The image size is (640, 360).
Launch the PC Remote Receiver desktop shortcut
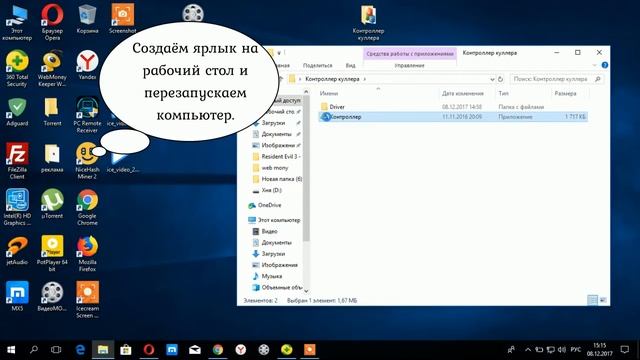87,115
